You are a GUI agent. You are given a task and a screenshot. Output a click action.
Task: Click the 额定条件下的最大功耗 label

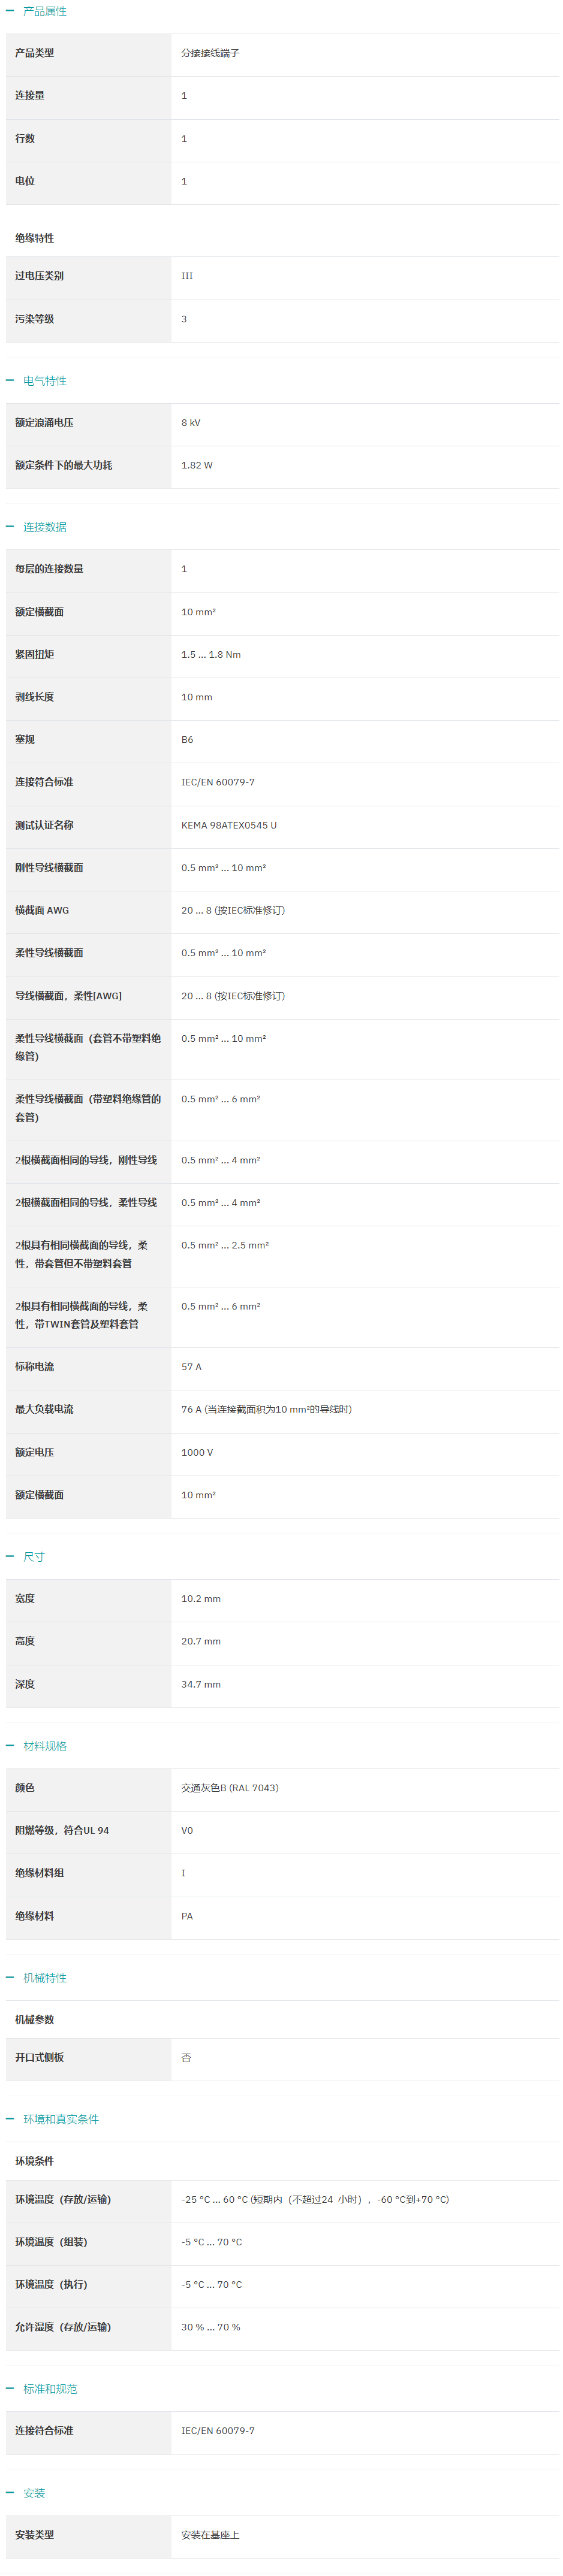pyautogui.click(x=64, y=465)
